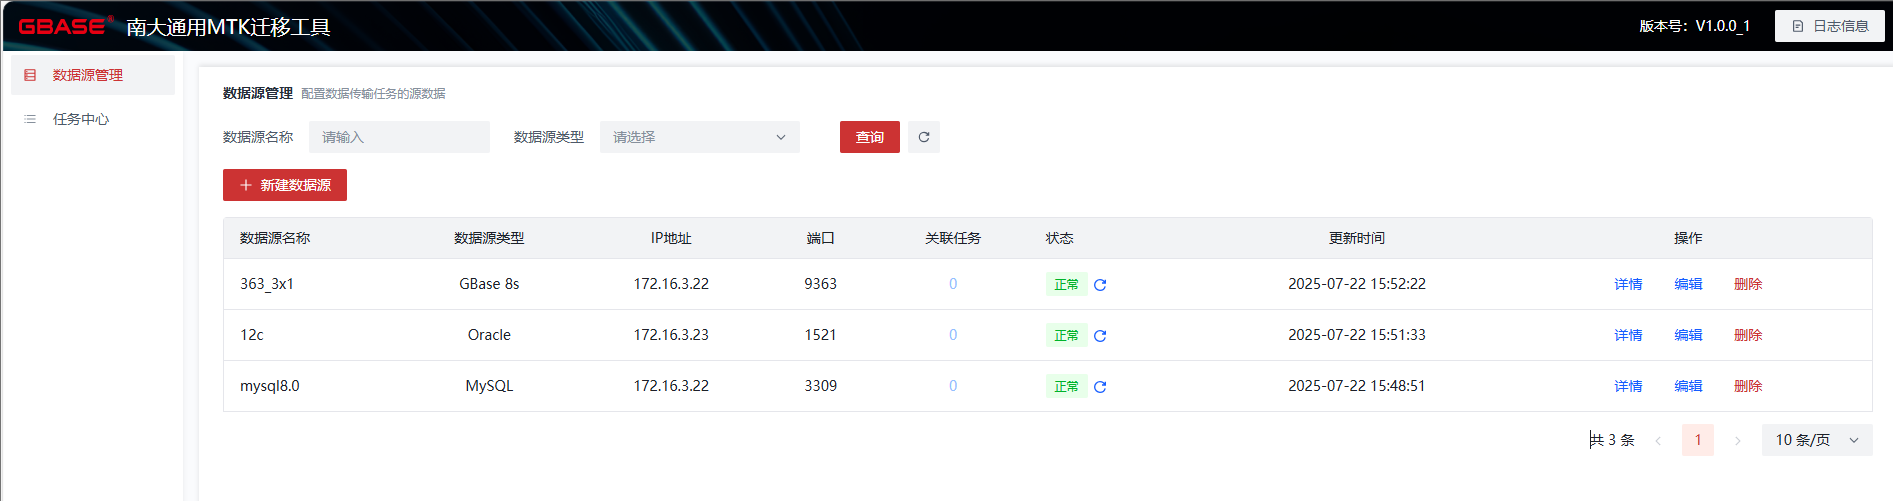The height and width of the screenshot is (501, 1893).
Task: Open the 数据源类型 dropdown
Action: [699, 137]
